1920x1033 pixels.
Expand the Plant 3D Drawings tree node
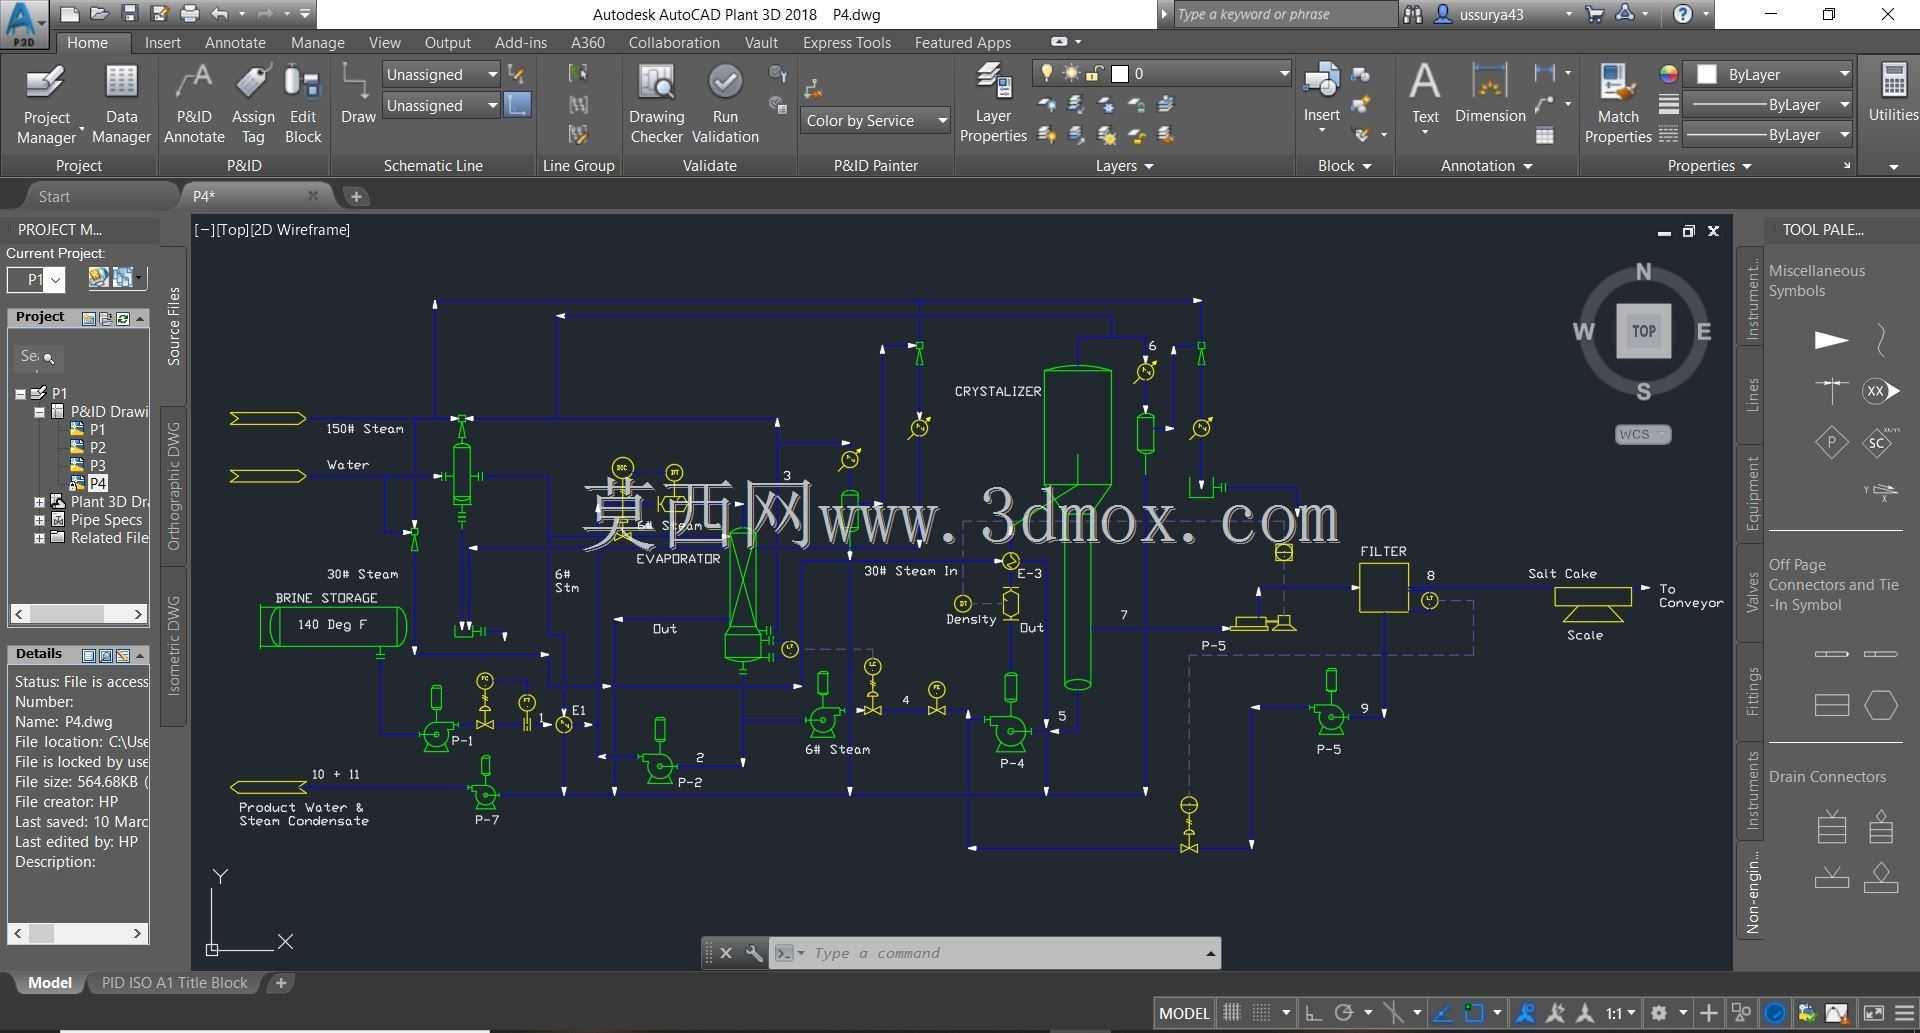click(x=39, y=502)
